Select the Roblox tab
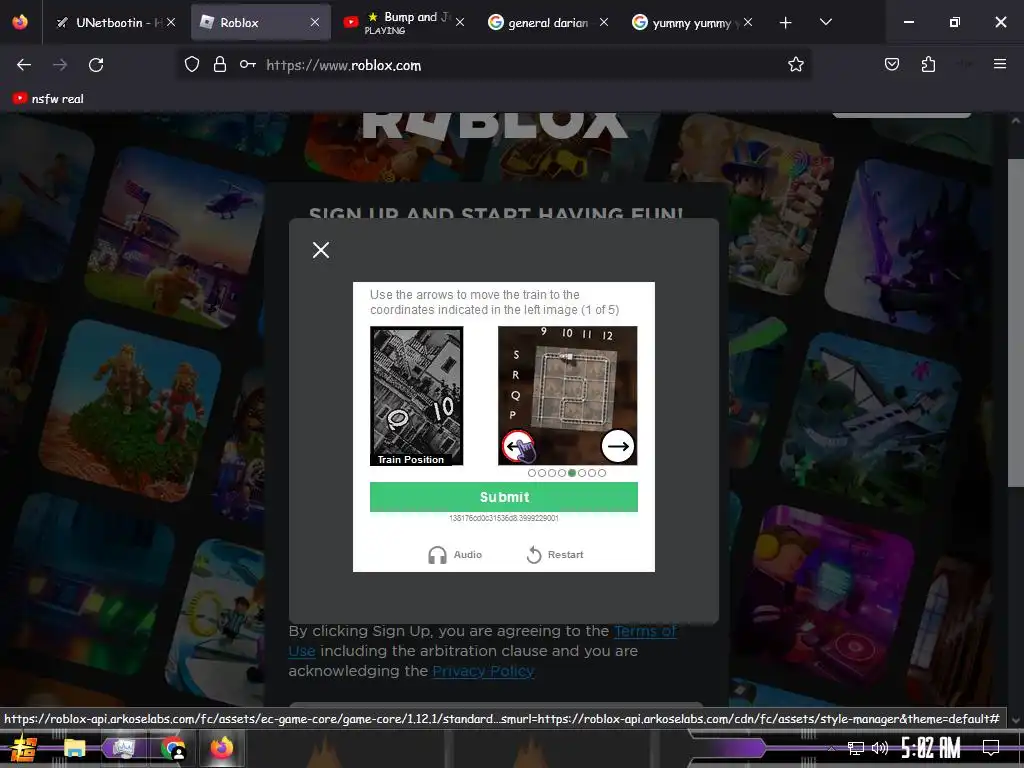This screenshot has width=1024, height=768. 260,22
